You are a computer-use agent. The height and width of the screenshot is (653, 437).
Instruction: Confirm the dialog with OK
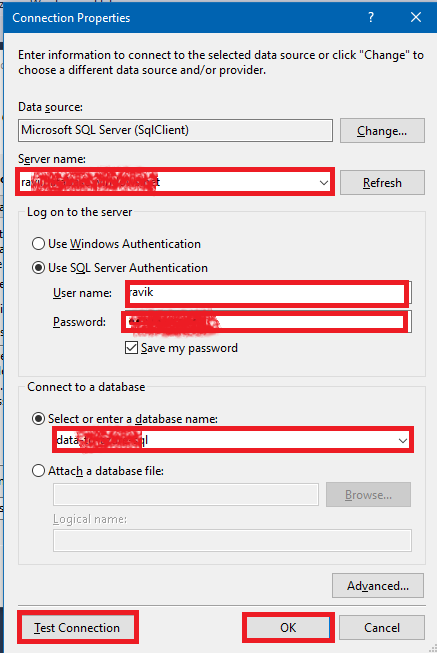point(288,628)
